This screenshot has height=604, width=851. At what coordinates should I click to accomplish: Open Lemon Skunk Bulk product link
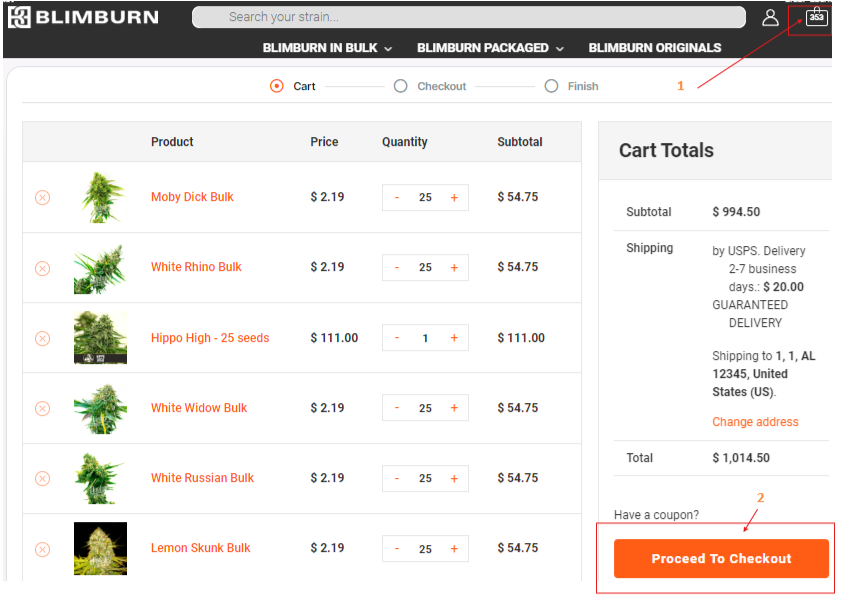pyautogui.click(x=200, y=548)
